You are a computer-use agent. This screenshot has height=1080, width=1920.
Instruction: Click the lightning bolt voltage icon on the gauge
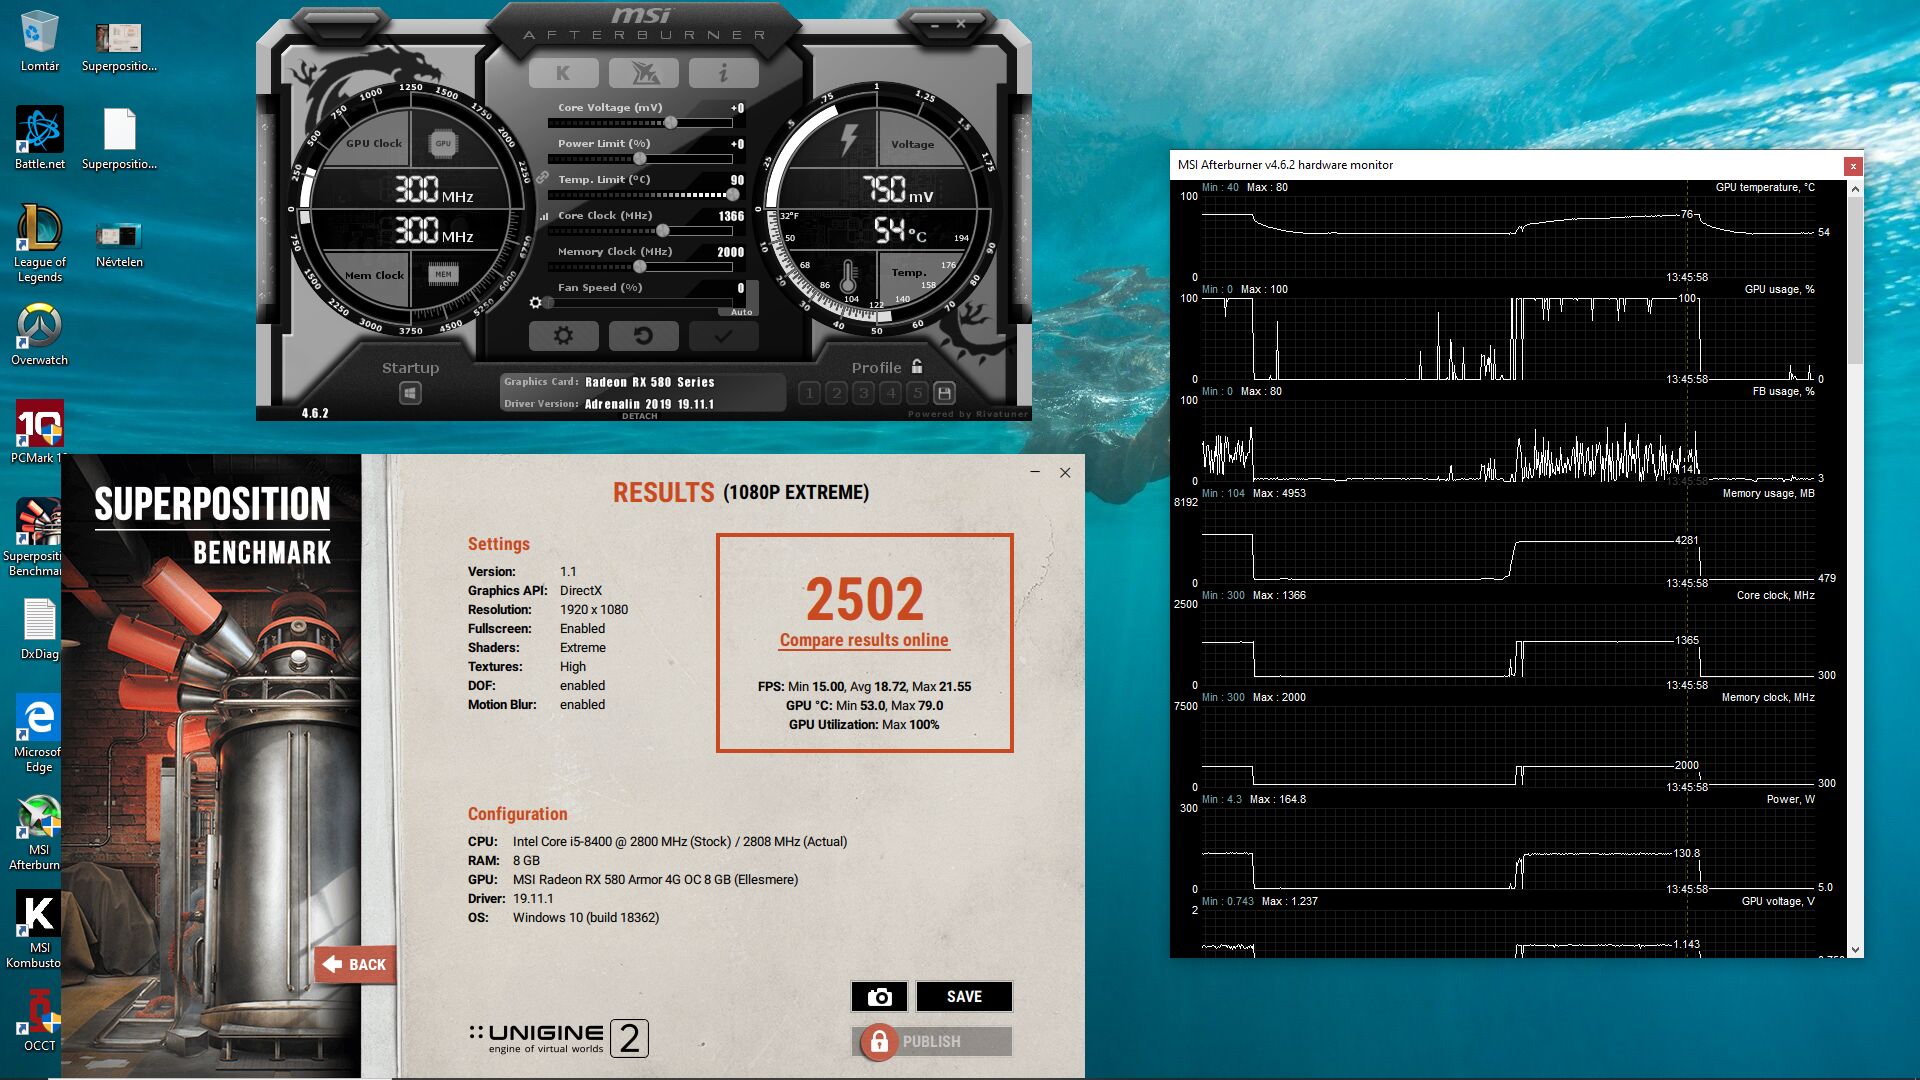point(848,139)
